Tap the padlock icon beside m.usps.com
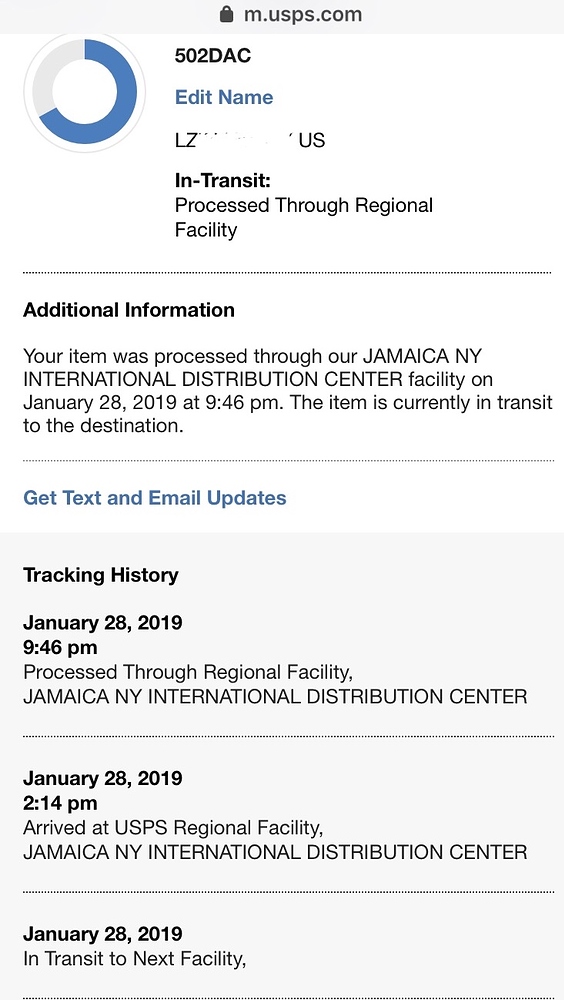Viewport: 564px width, 1000px height. click(x=226, y=13)
